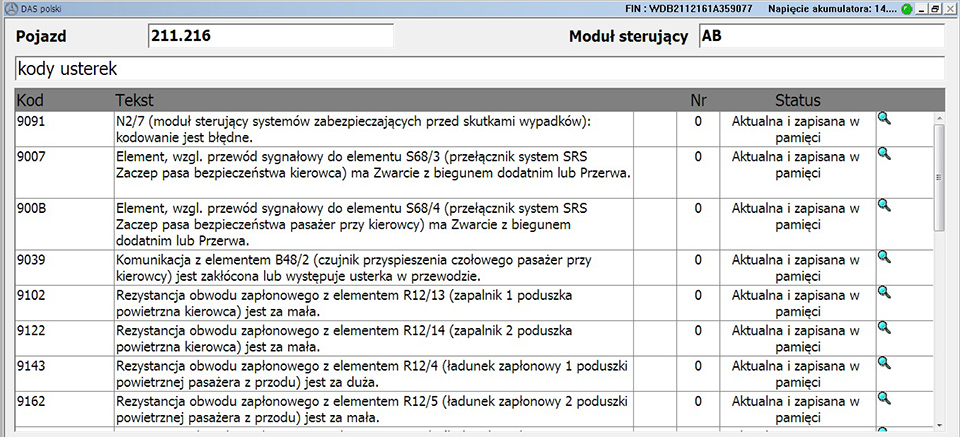Open details magnifier for fault code 9039

pos(884,256)
